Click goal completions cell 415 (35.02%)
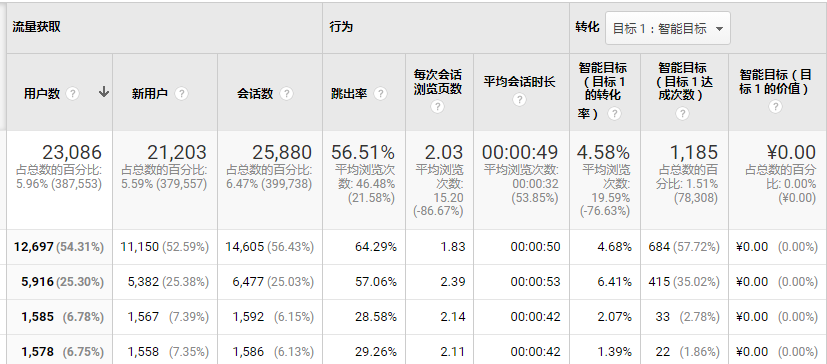Image resolution: width=827 pixels, height=364 pixels. coord(684,282)
